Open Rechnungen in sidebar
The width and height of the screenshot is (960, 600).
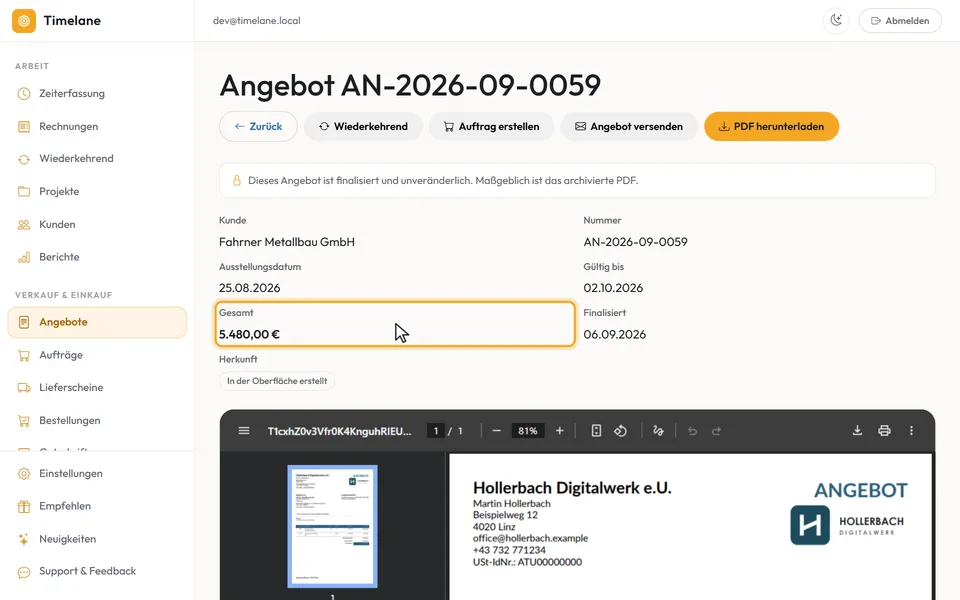[x=97, y=127]
